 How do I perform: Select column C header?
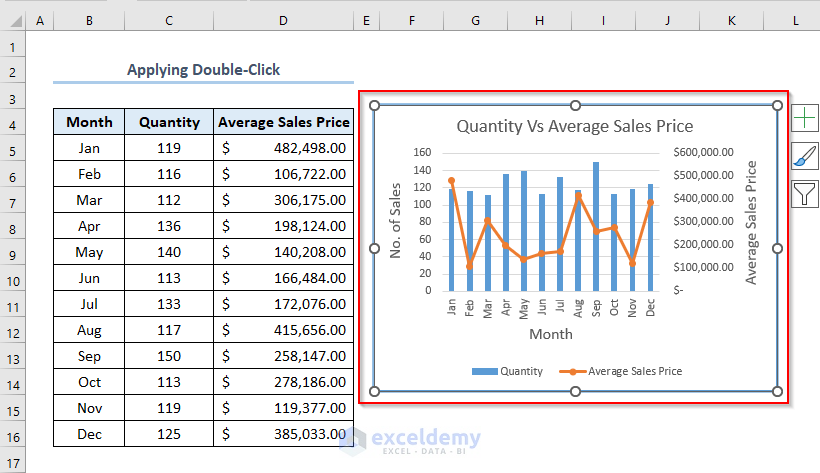click(x=169, y=21)
